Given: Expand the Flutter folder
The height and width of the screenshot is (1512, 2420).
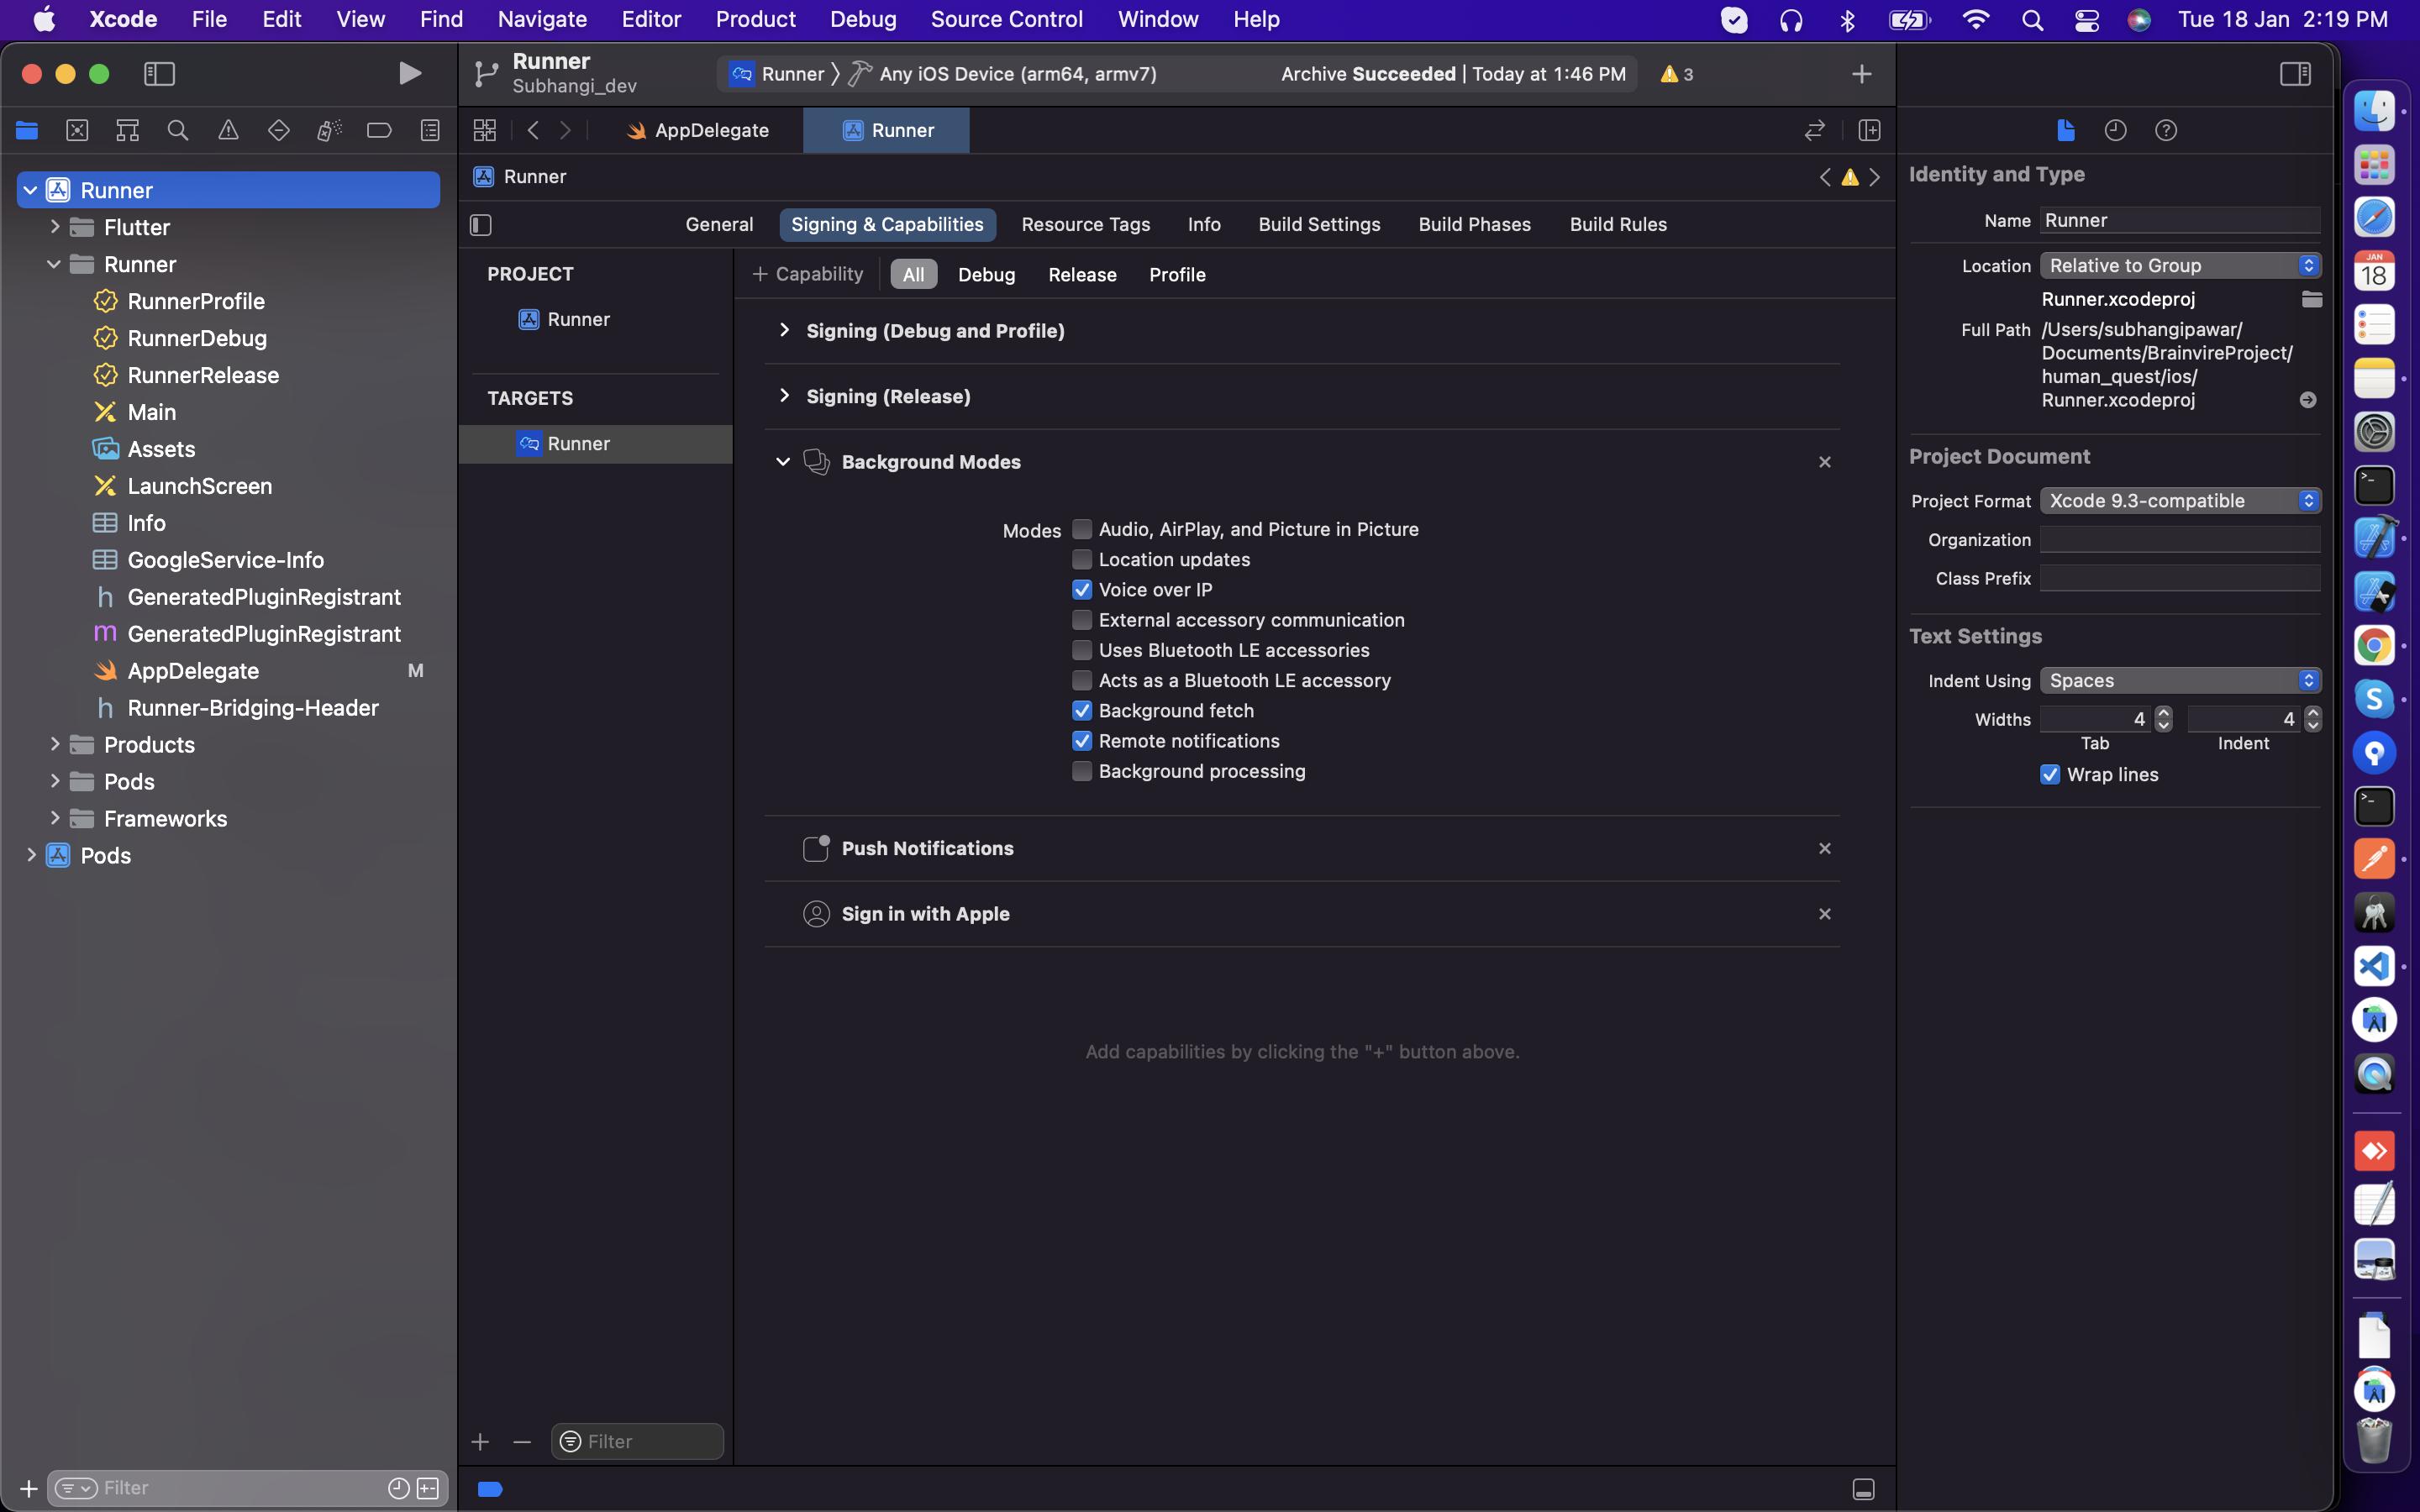Looking at the screenshot, I should pos(55,227).
